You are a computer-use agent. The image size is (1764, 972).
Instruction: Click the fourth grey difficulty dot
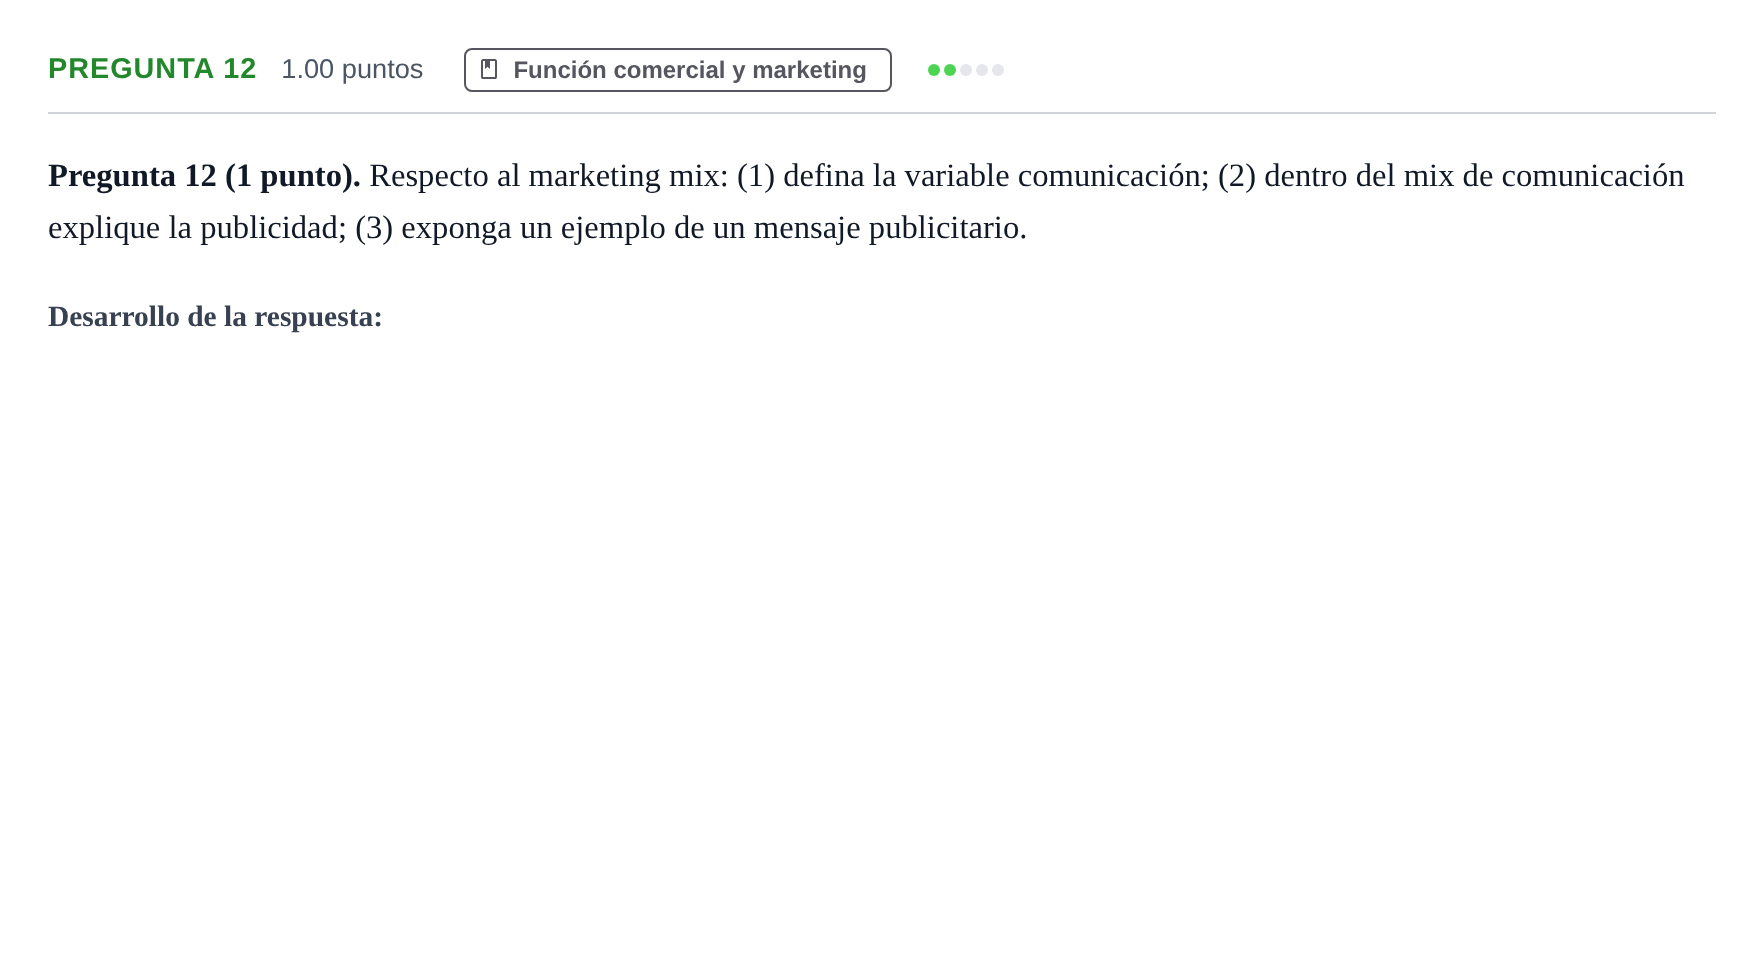coord(982,70)
